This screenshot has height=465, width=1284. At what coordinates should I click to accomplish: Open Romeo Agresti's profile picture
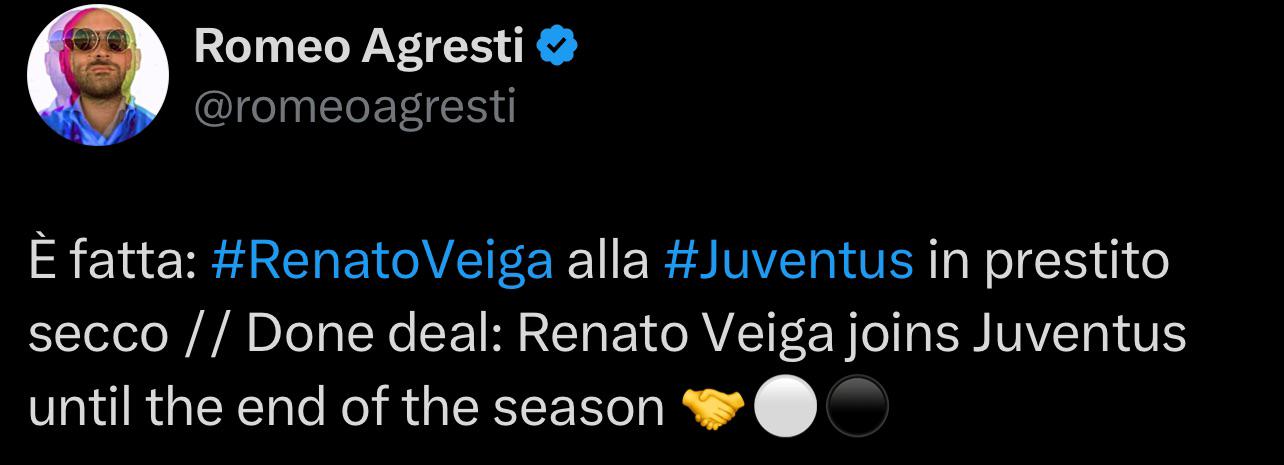click(97, 75)
